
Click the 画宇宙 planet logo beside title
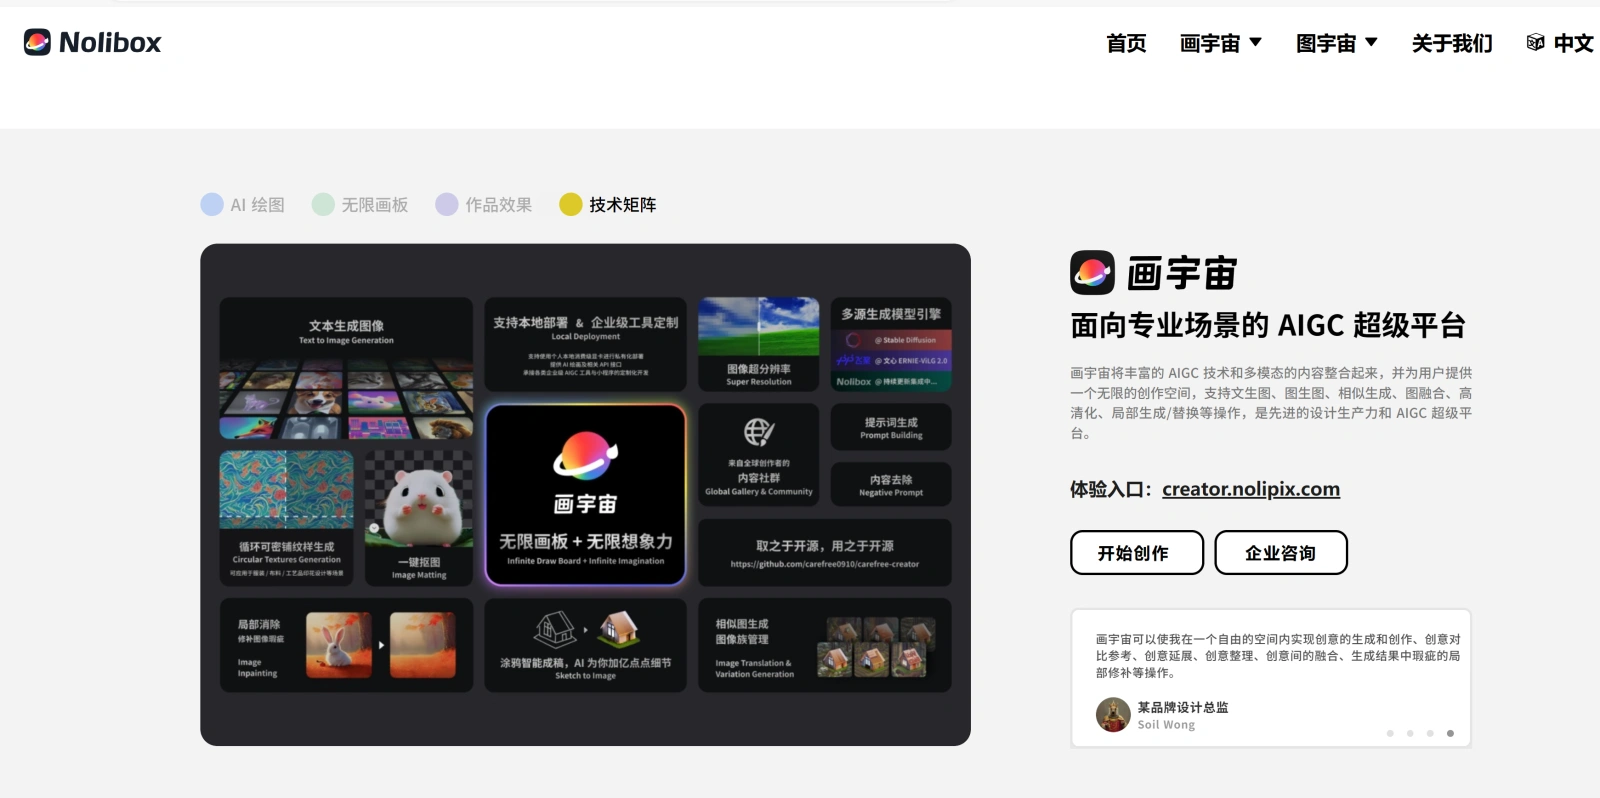(x=1092, y=272)
